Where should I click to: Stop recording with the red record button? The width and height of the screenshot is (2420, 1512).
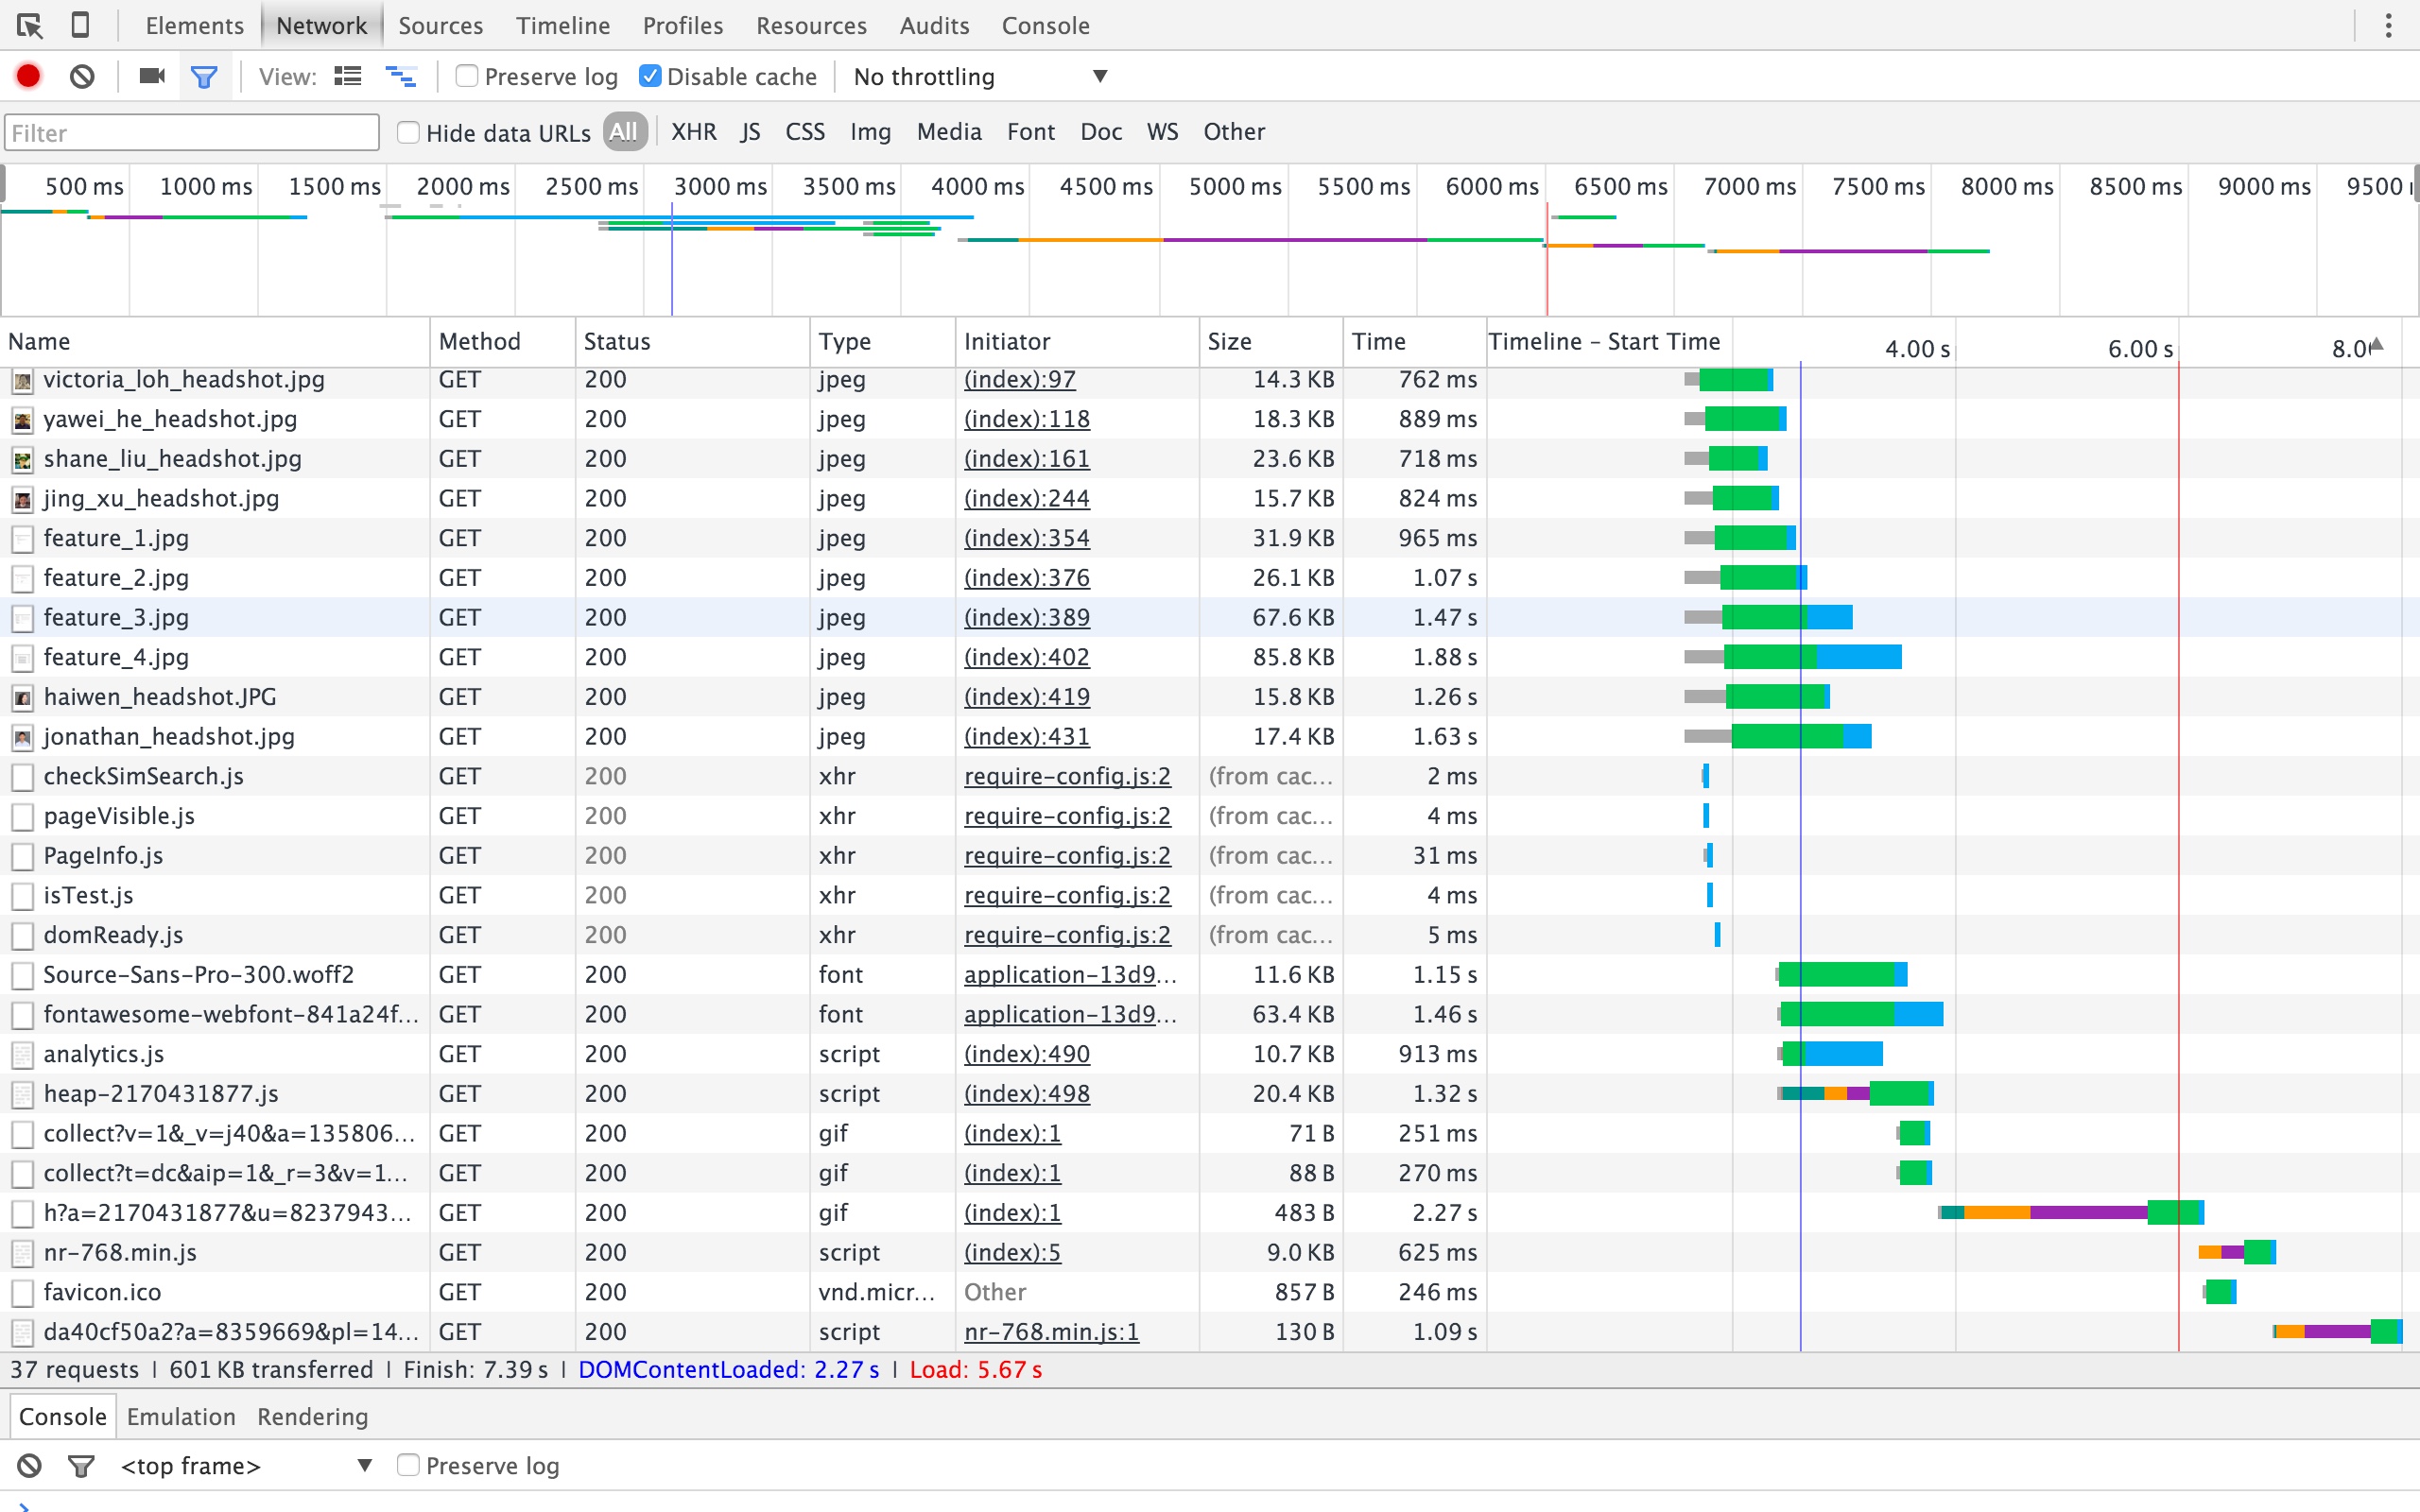pyautogui.click(x=28, y=76)
